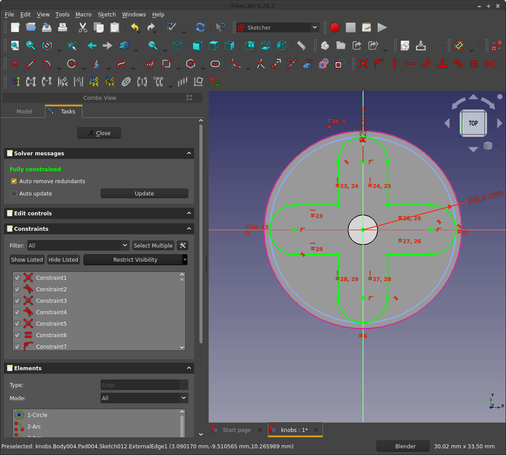The height and width of the screenshot is (455, 506).
Task: Uncheck Constraint1 in constraints list
Action: tap(17, 277)
